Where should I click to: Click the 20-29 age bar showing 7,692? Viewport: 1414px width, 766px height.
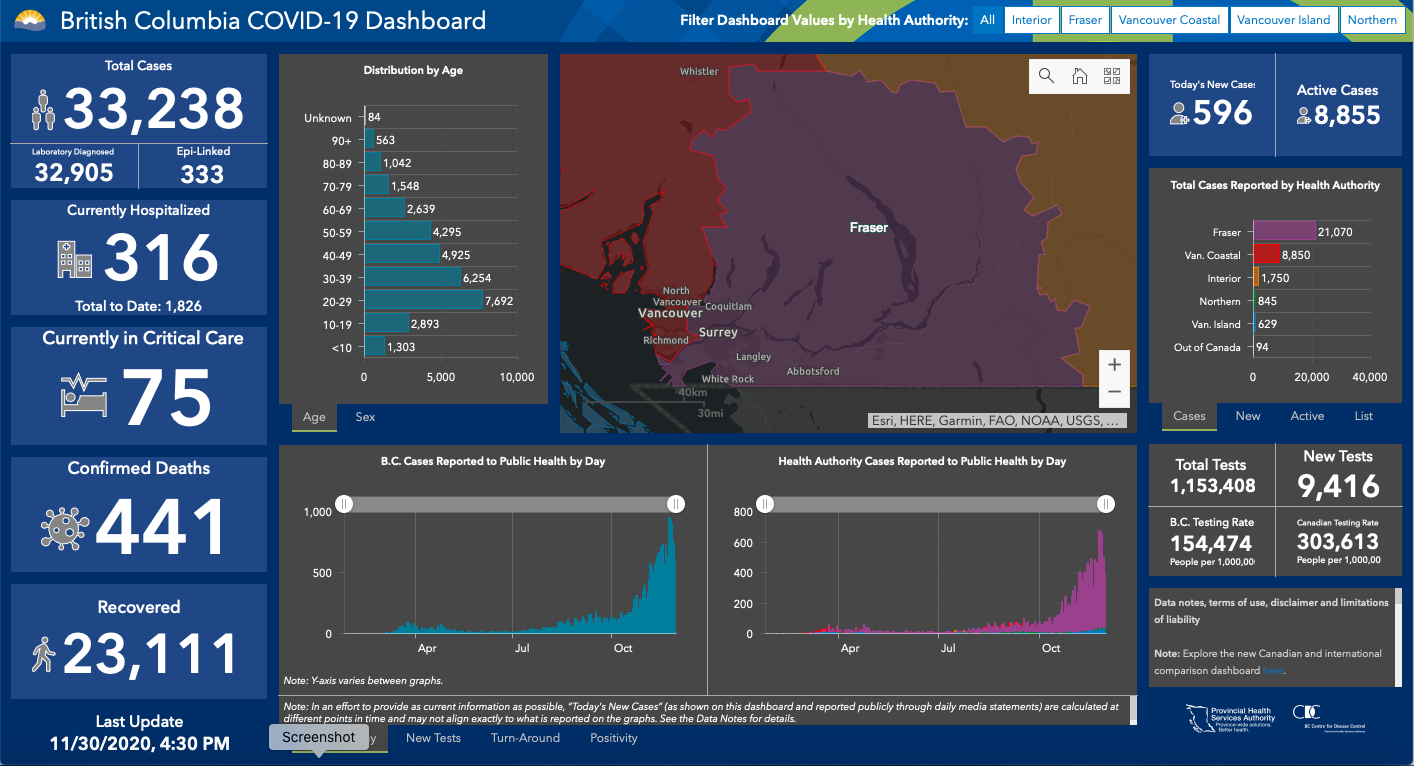tap(424, 300)
